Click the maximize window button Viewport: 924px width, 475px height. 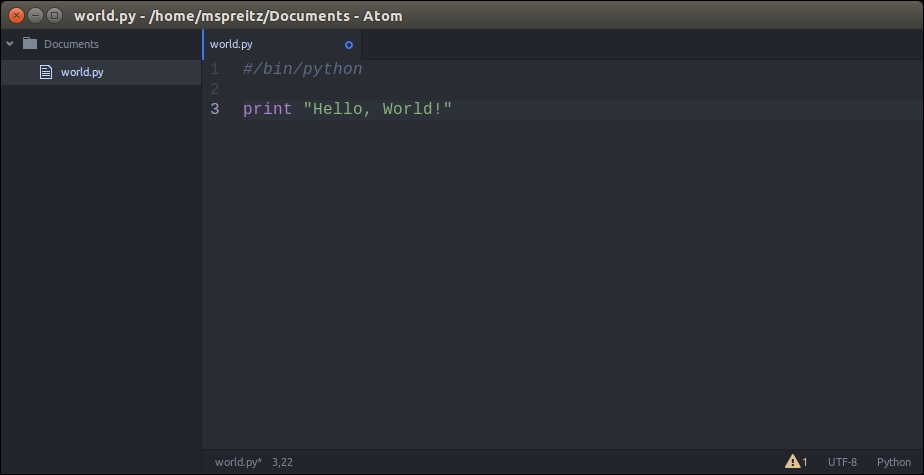[x=54, y=15]
